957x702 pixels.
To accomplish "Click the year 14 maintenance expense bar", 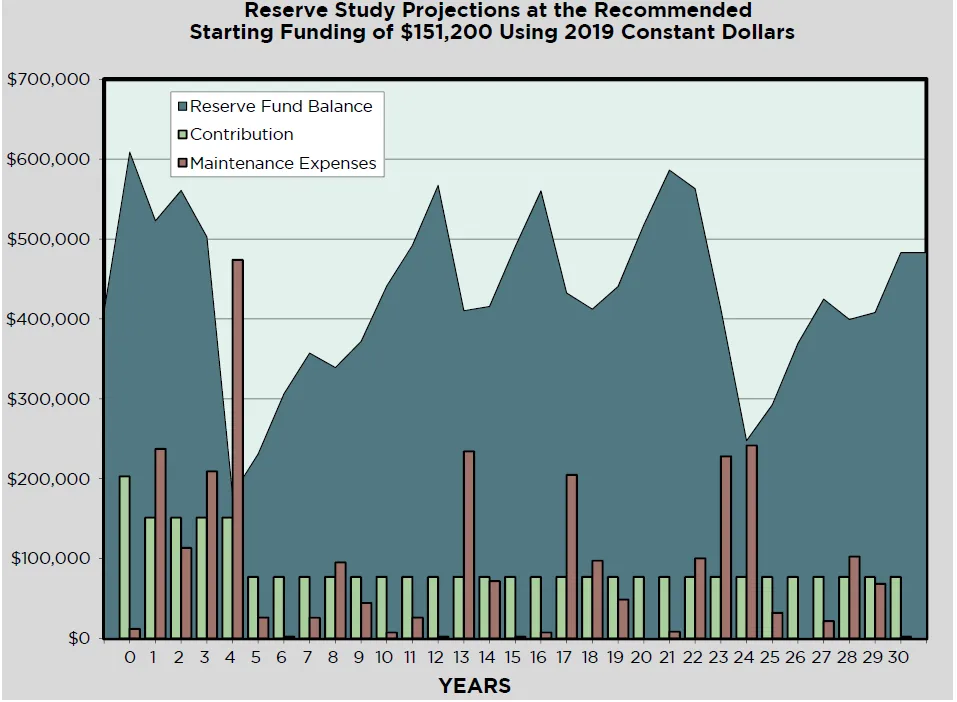I will 494,610.
